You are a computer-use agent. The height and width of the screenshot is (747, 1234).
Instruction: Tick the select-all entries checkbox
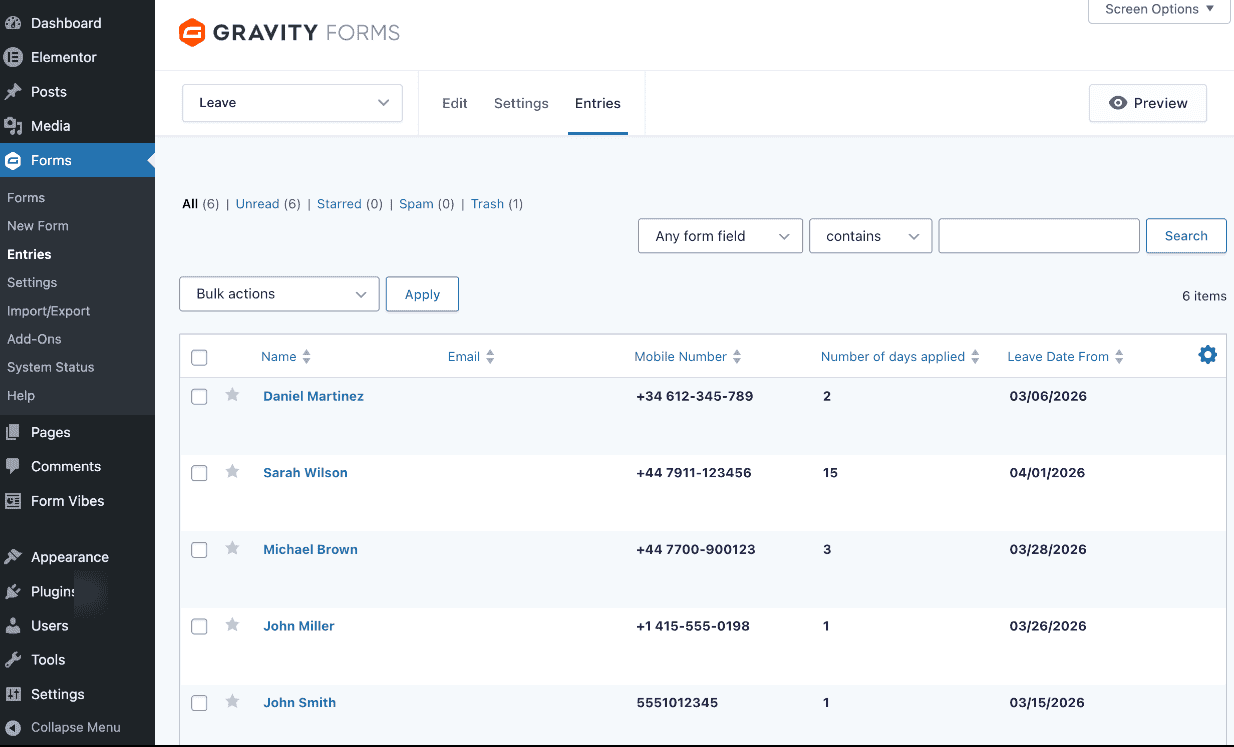click(x=199, y=358)
